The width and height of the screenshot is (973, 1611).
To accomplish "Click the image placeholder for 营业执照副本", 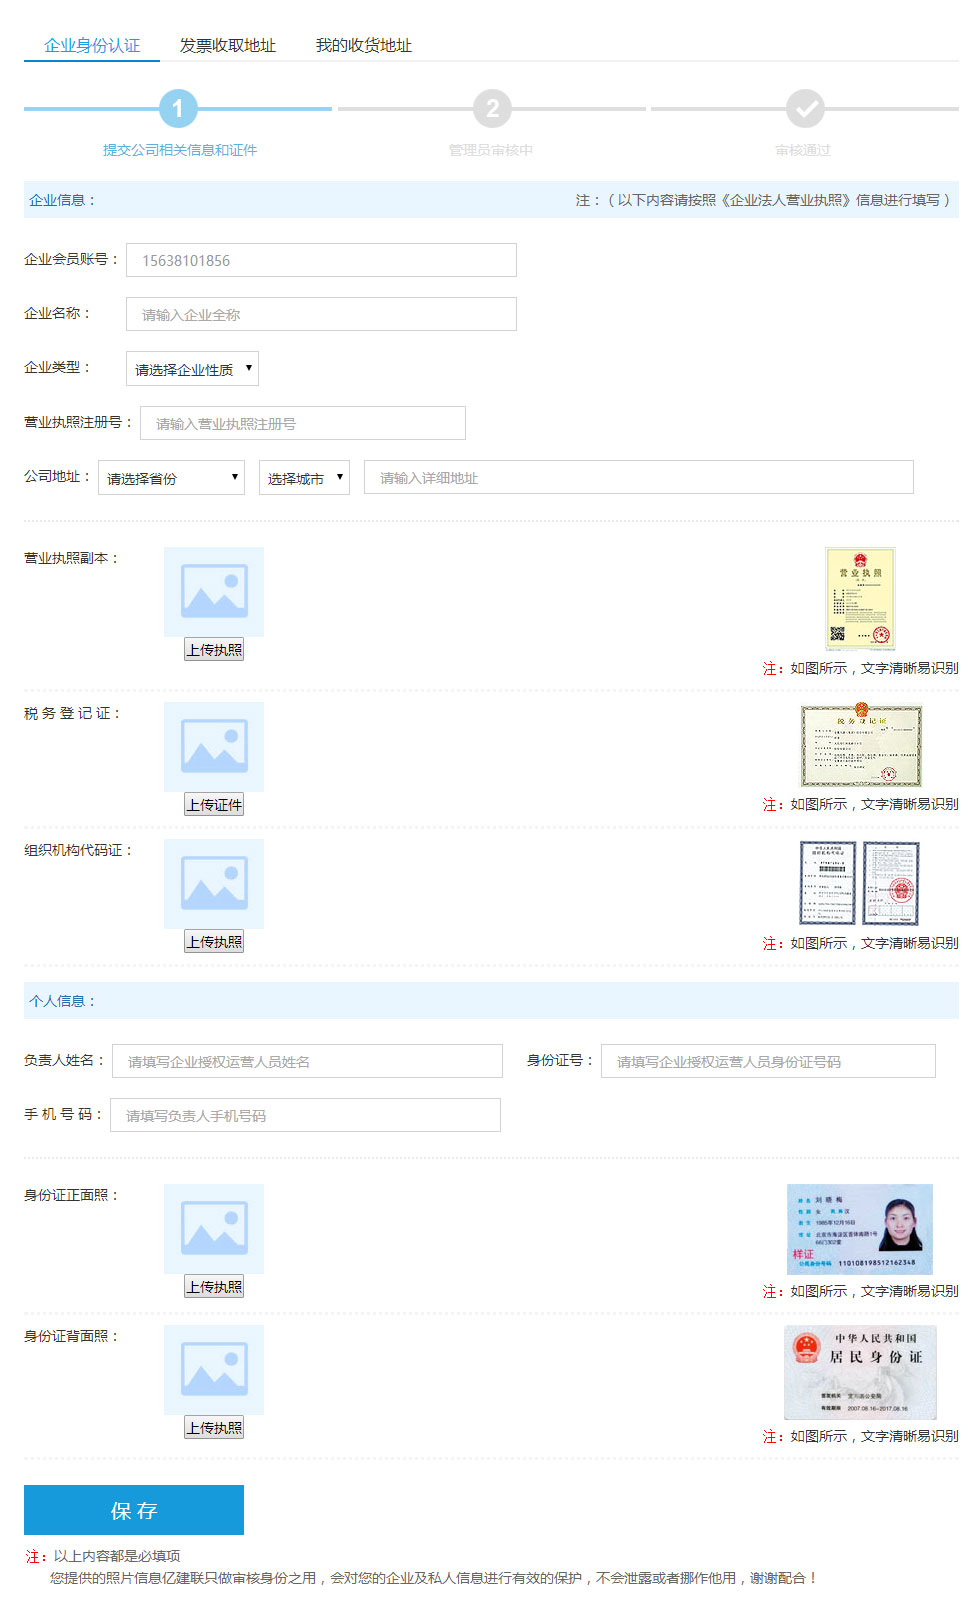I will coord(213,591).
